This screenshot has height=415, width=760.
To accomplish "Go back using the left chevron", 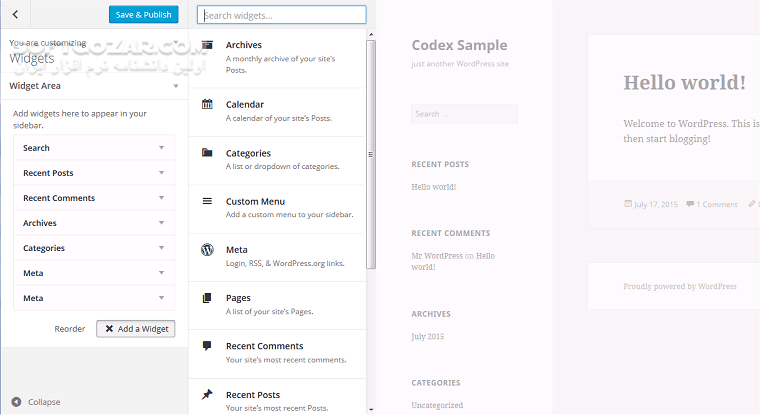I will coord(15,15).
